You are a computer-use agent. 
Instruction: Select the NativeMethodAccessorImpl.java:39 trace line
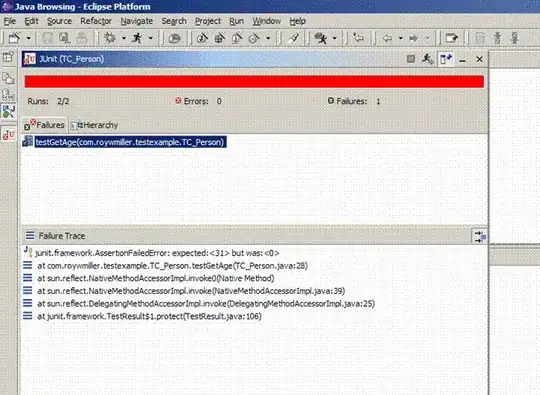coord(191,291)
